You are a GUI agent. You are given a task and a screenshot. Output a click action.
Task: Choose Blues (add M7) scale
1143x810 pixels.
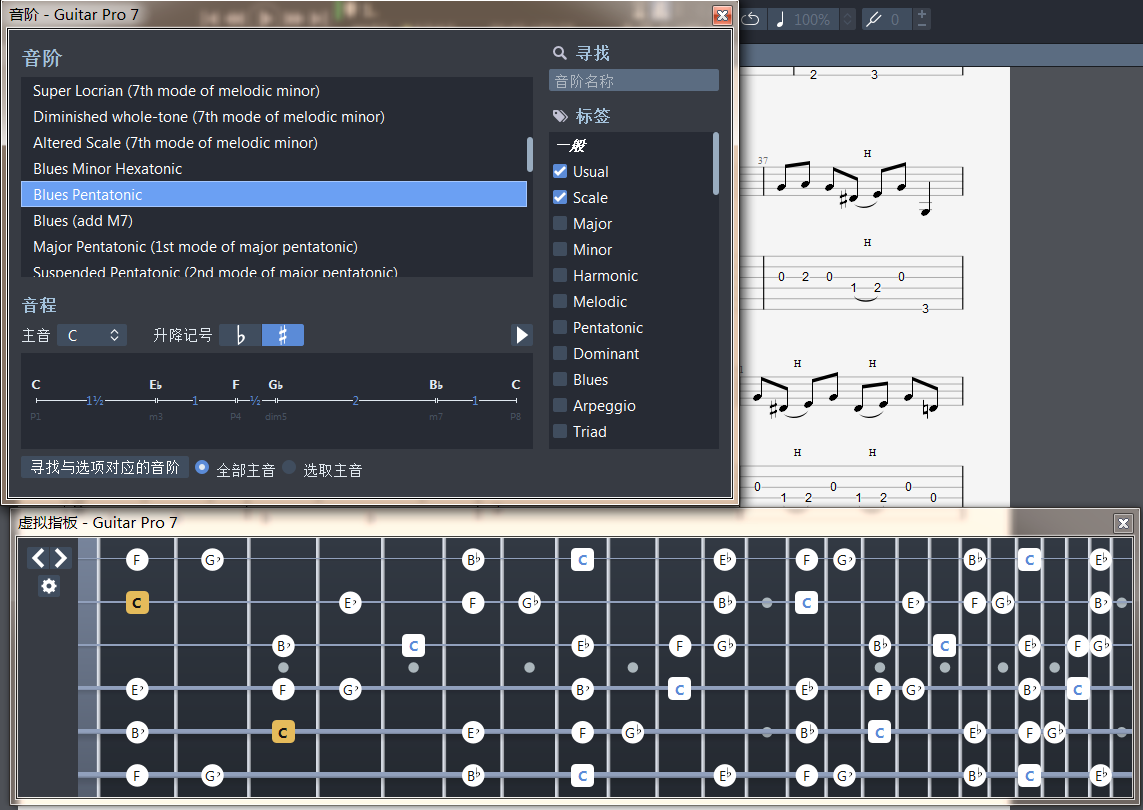coord(83,220)
